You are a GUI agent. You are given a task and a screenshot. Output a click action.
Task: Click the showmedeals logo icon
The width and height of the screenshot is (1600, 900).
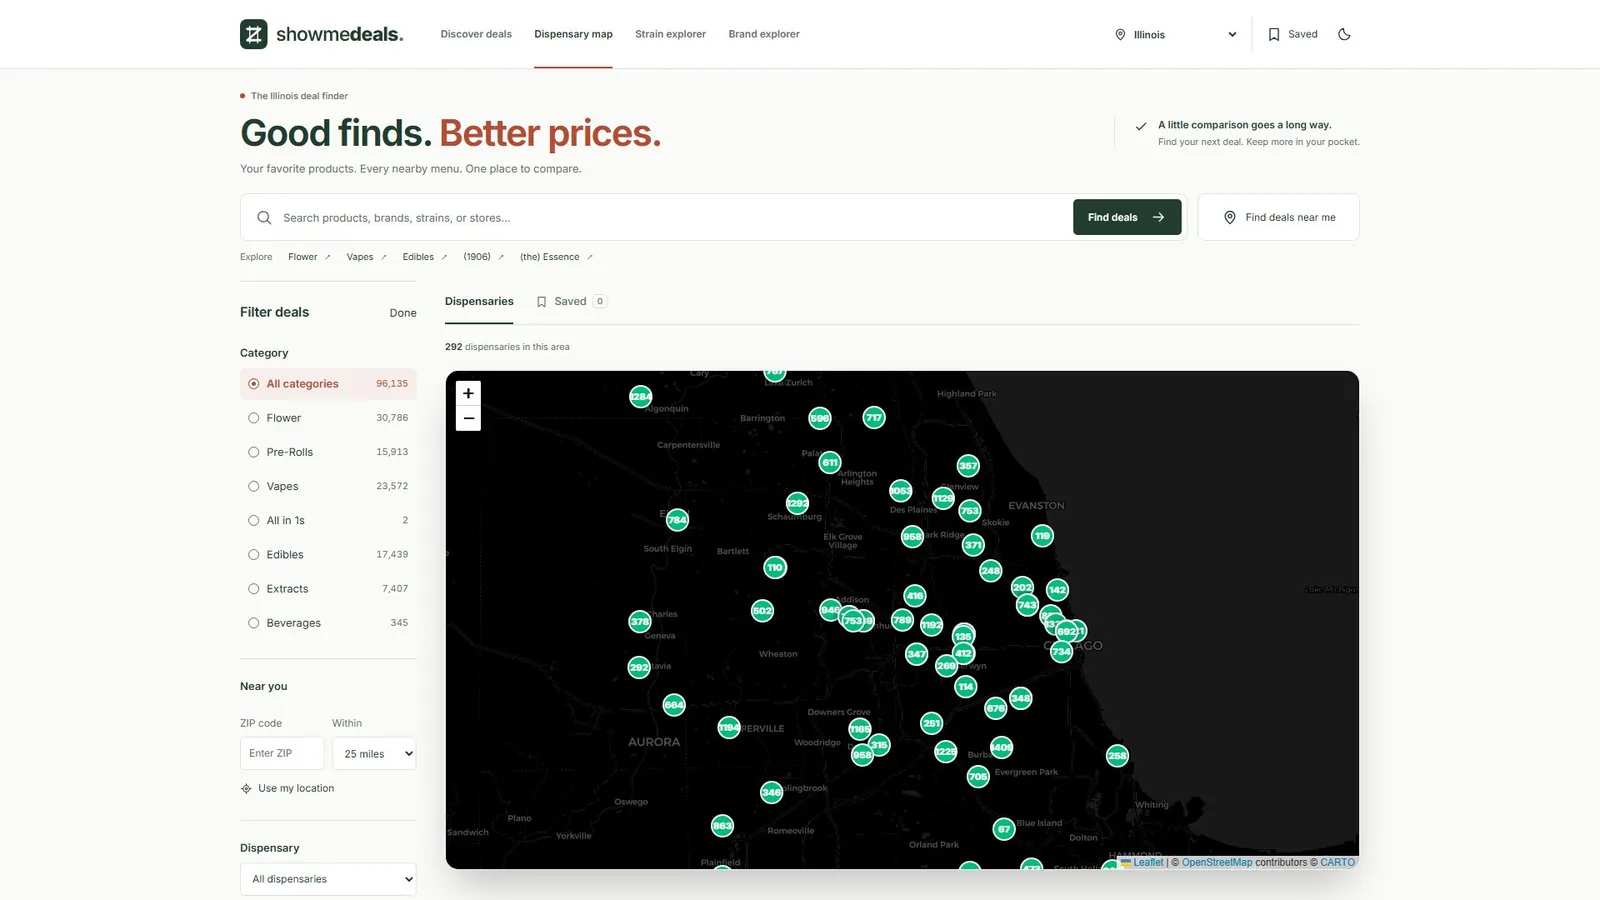pyautogui.click(x=254, y=34)
